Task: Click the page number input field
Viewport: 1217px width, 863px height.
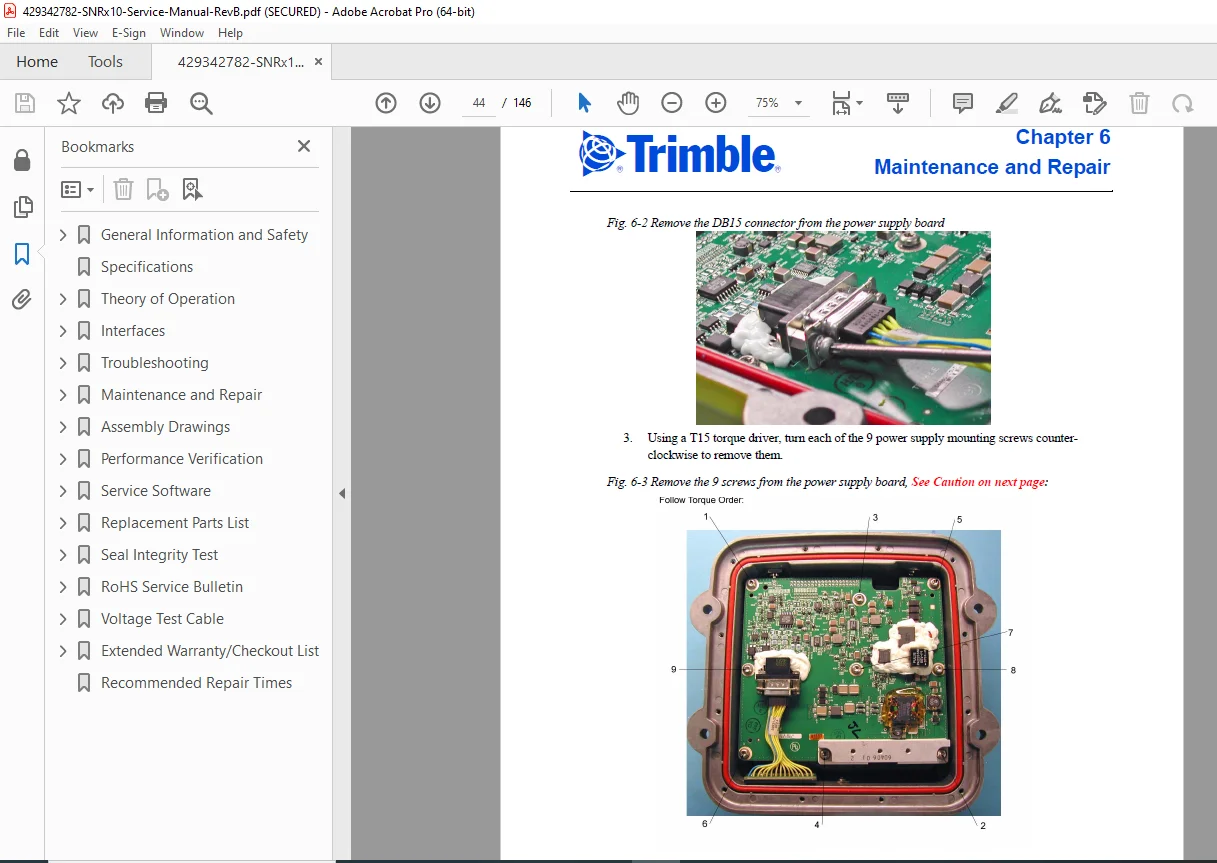Action: pyautogui.click(x=479, y=103)
